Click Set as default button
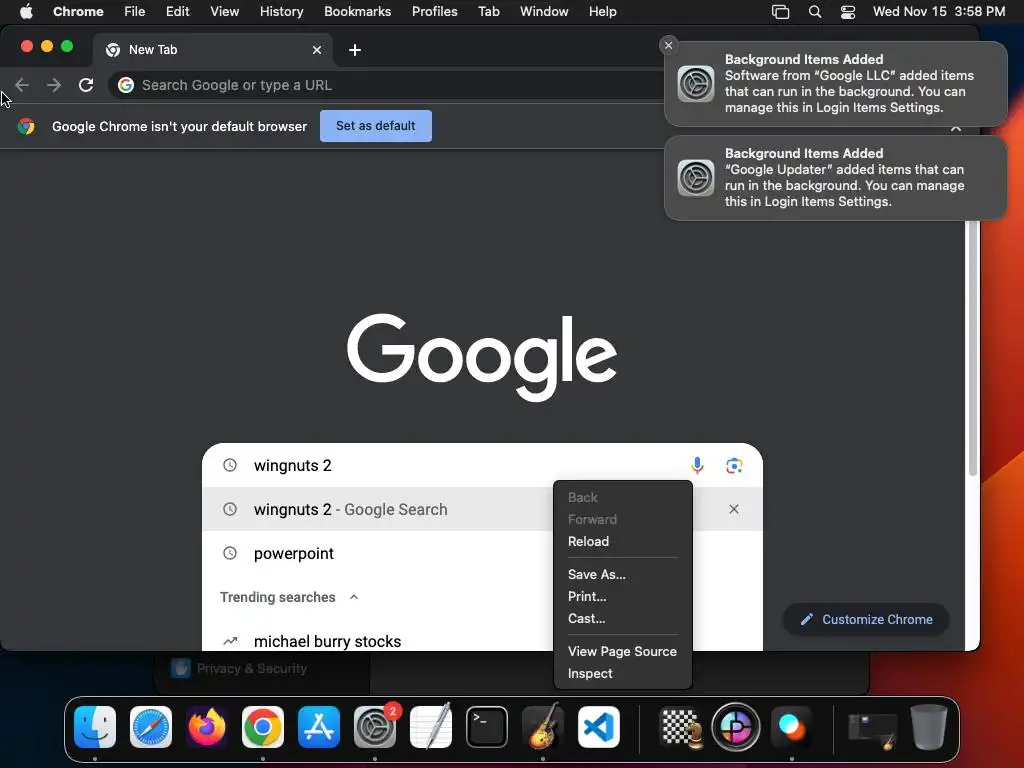This screenshot has width=1024, height=768. point(376,125)
